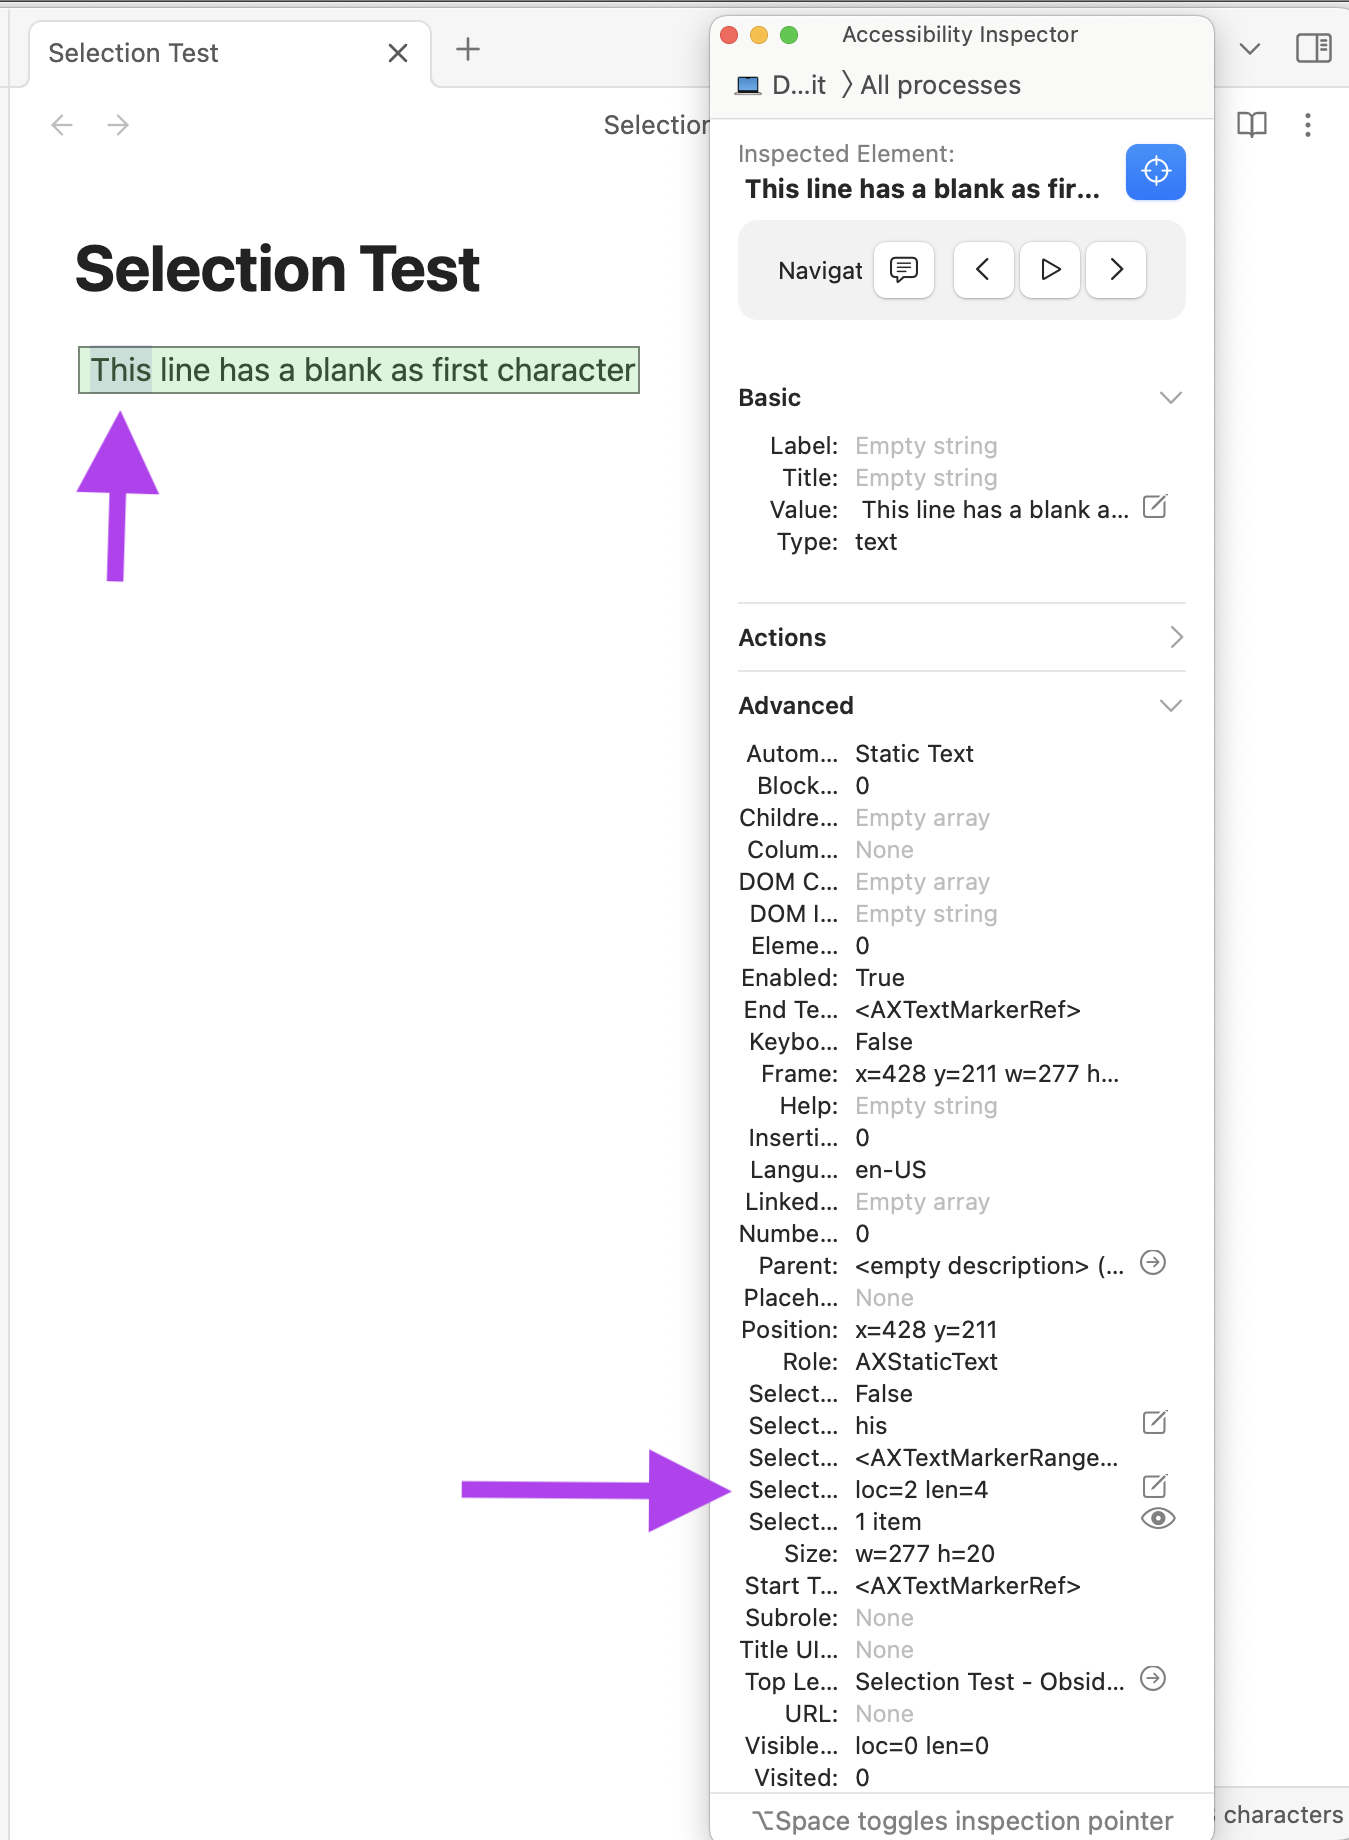Toggle the right sidebar panel
1349x1840 pixels.
coord(1315,47)
